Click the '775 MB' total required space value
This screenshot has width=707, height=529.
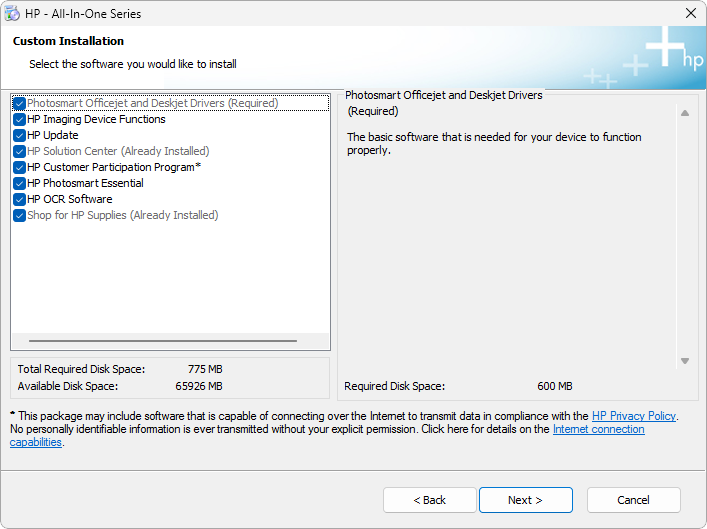[x=205, y=369]
